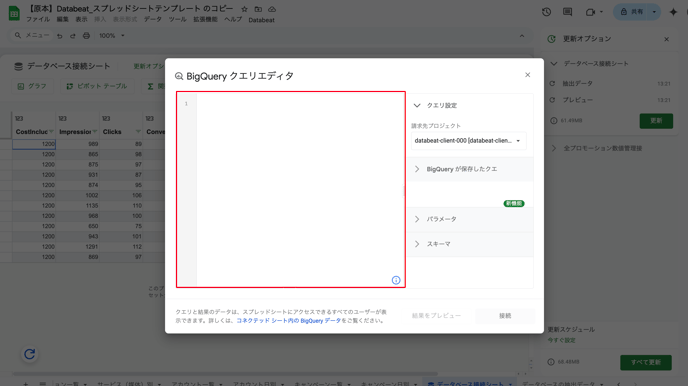The image size is (688, 386).
Task: Open the データ menu
Action: pos(153,20)
